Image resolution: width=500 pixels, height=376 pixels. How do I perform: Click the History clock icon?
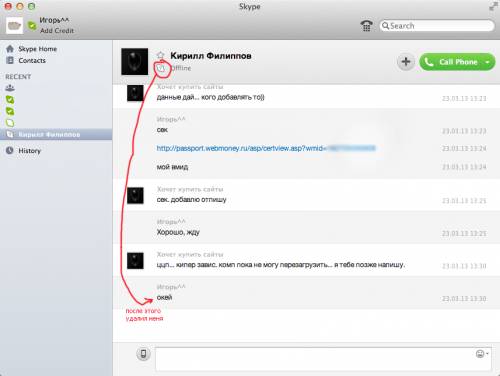(x=10, y=150)
